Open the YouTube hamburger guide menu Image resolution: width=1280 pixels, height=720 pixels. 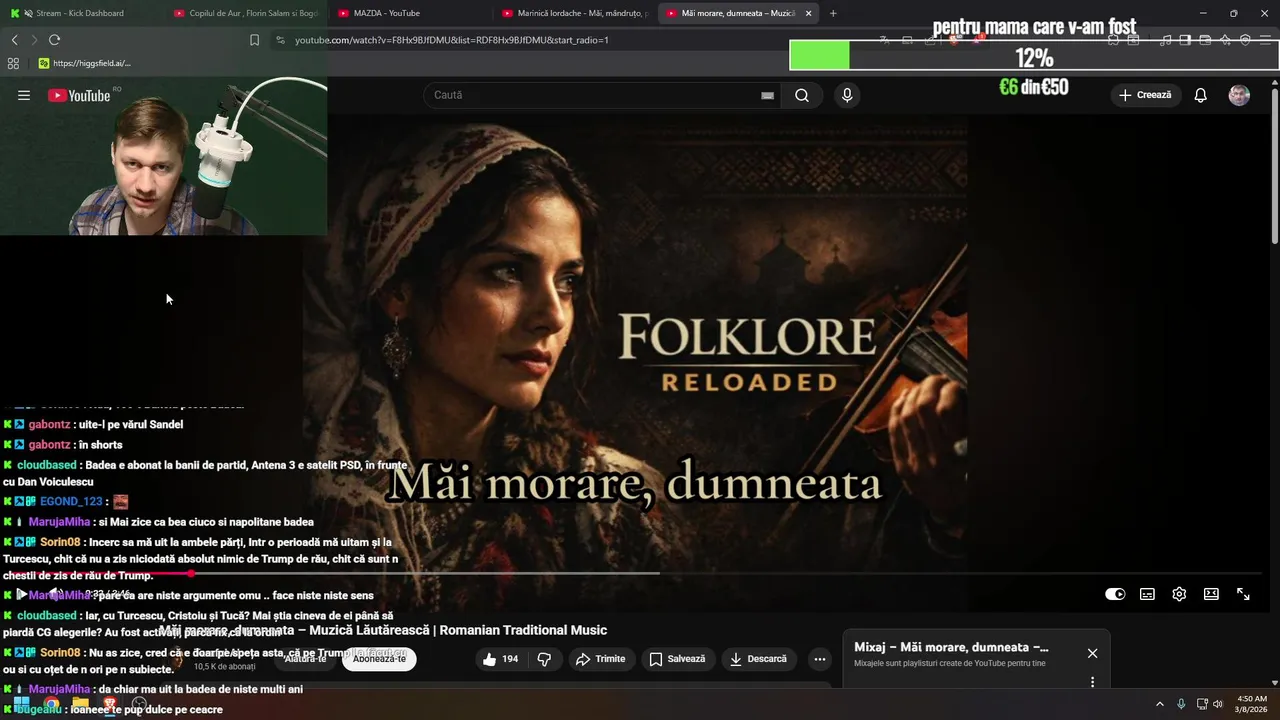(x=24, y=95)
